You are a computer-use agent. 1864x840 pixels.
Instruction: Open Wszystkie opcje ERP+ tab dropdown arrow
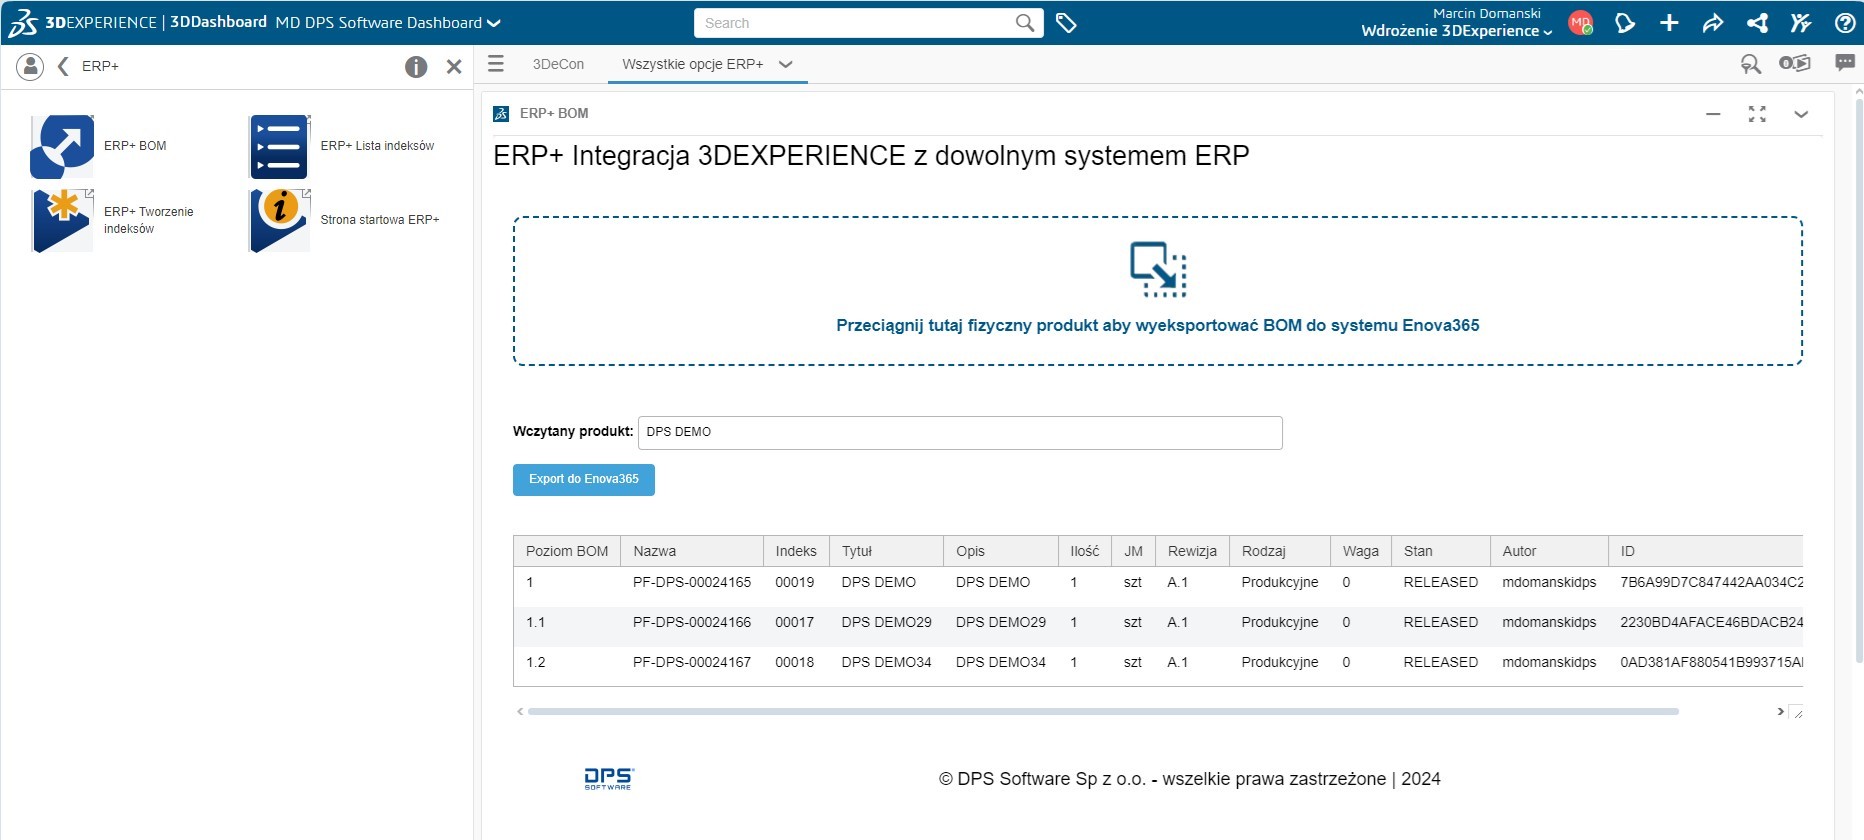point(786,64)
